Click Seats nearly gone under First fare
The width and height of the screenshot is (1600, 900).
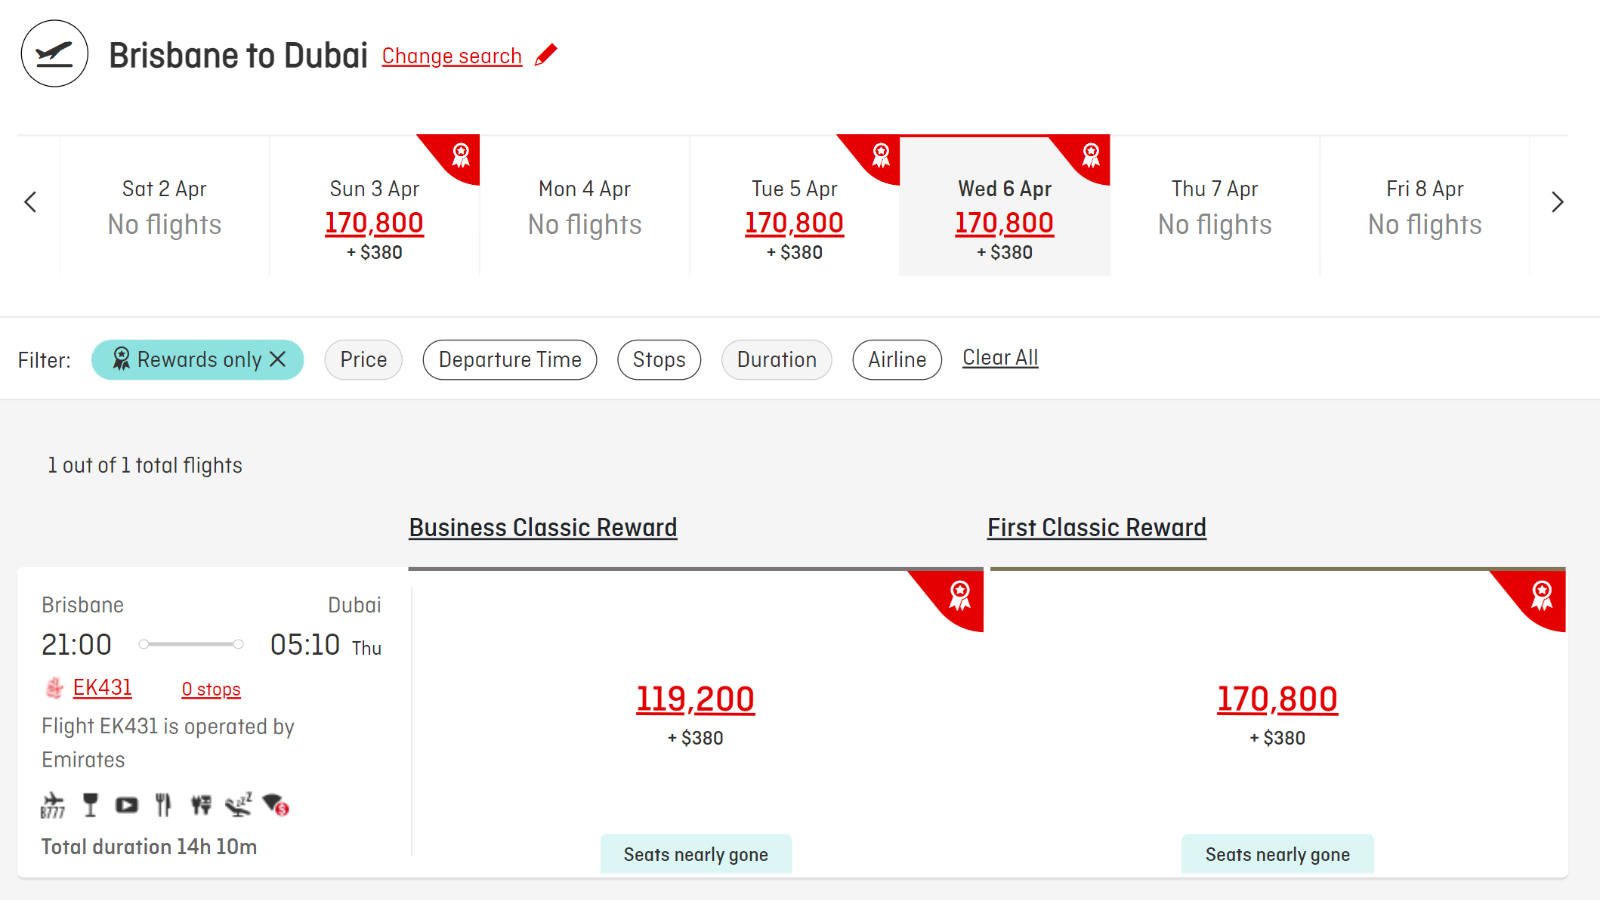pos(1278,855)
